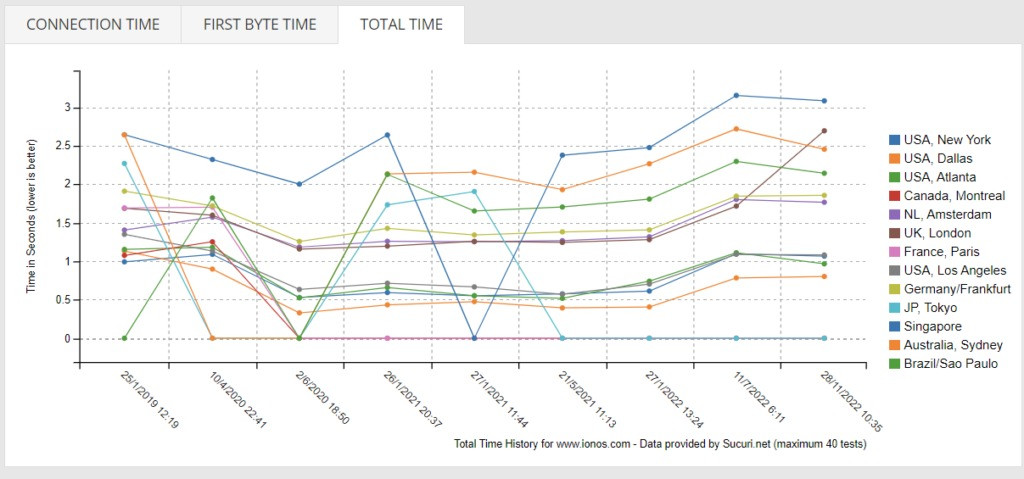Click the Australia, Sydney orange swatch

pos(895,345)
